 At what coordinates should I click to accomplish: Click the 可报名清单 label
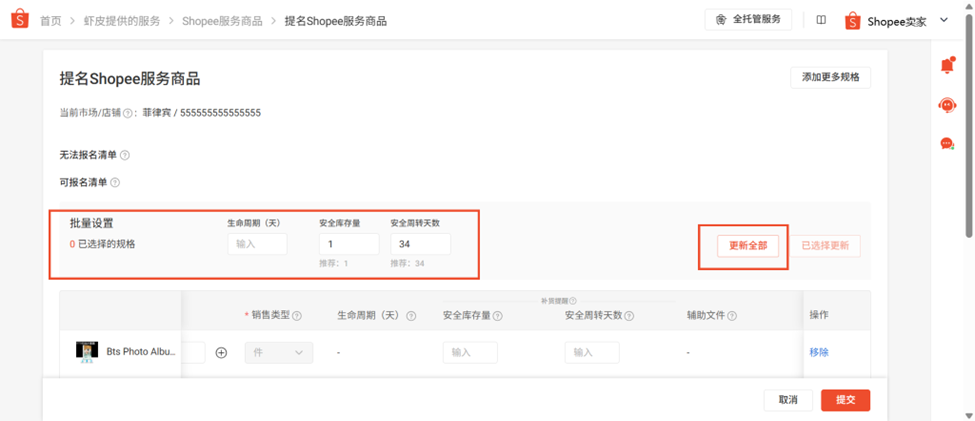pyautogui.click(x=83, y=183)
